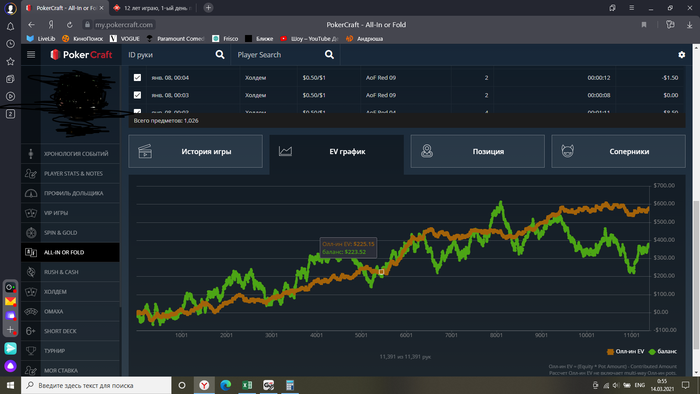700x394 pixels.
Task: Click the Player Search input field
Action: (x=279, y=54)
